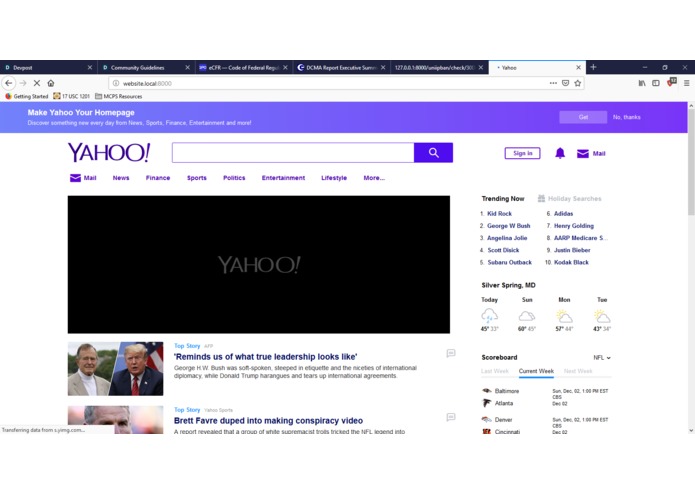695x494 pixels.
Task: Open Mail envelope in the navigation bar
Action: pos(75,178)
